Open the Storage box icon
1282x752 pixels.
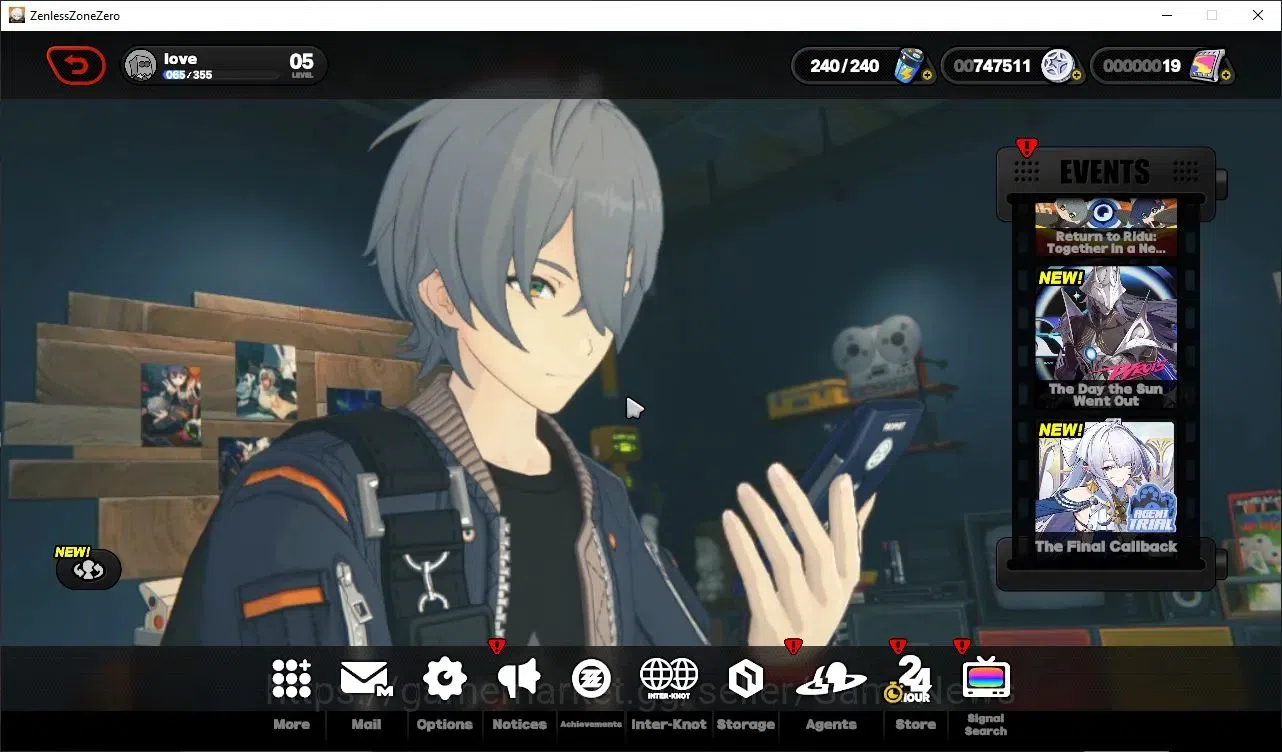coord(745,679)
